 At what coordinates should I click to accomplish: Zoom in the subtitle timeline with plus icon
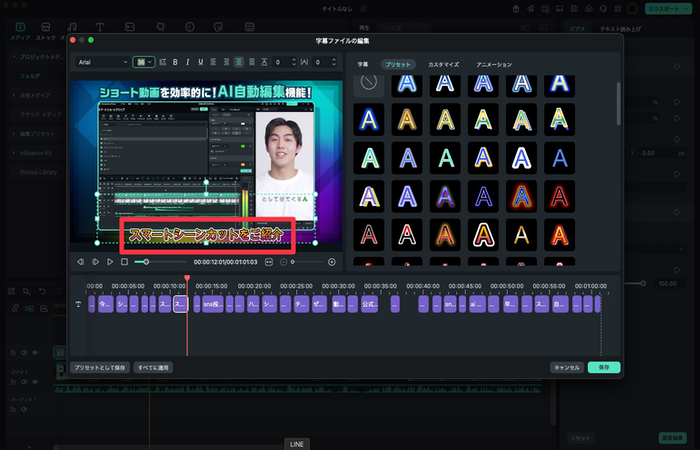pos(332,262)
